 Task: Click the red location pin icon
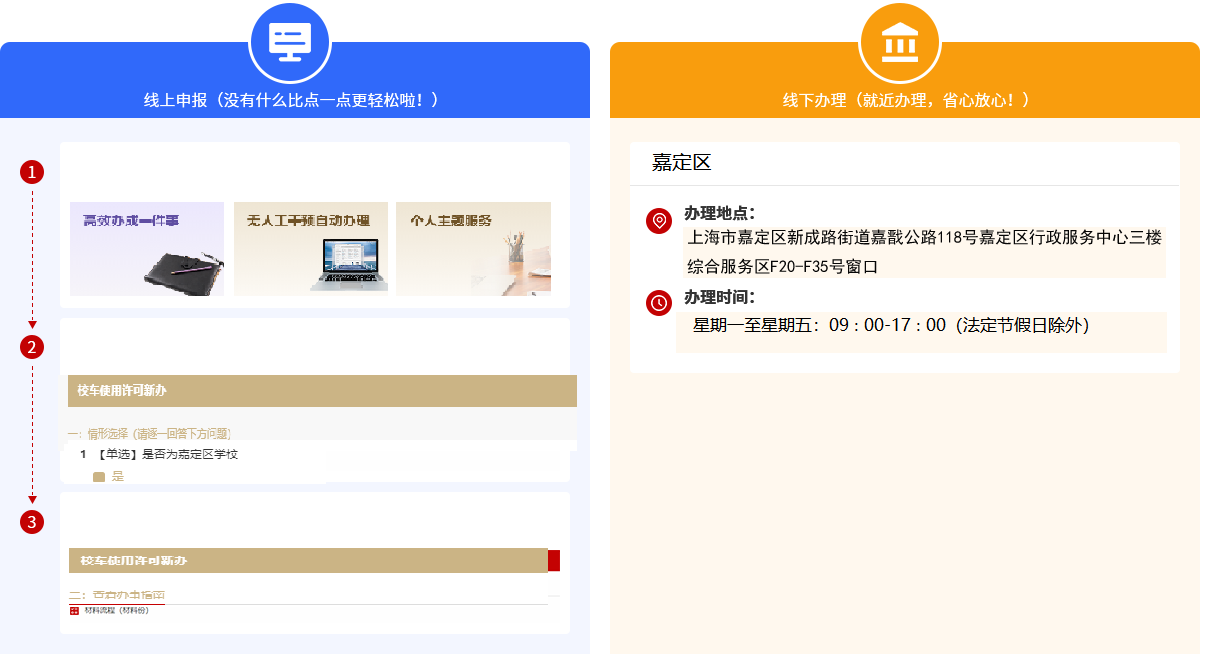coord(658,220)
